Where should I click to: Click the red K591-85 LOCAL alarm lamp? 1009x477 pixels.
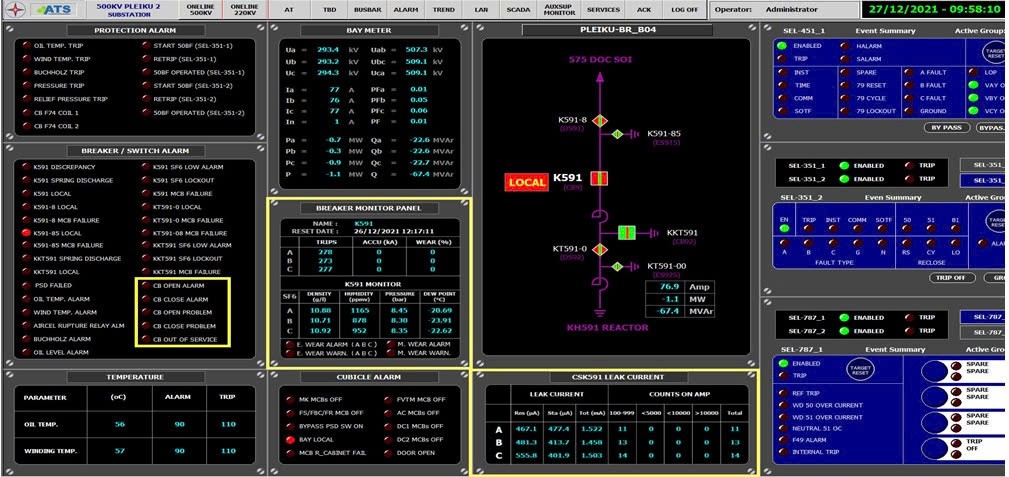[26, 232]
